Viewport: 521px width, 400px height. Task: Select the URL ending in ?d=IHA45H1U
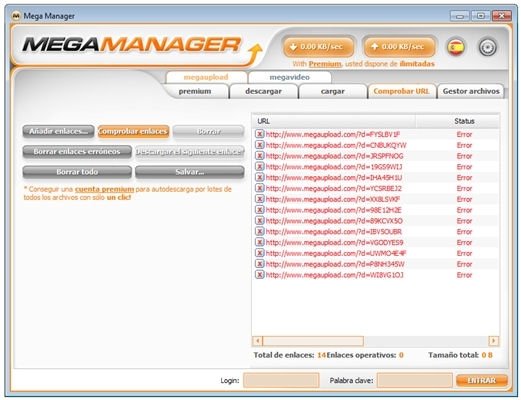pos(334,177)
